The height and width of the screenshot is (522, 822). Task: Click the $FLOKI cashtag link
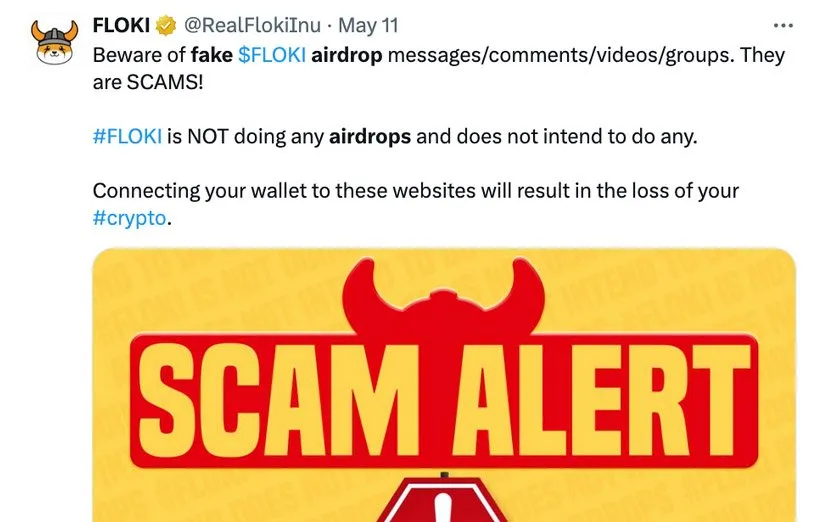(x=272, y=55)
